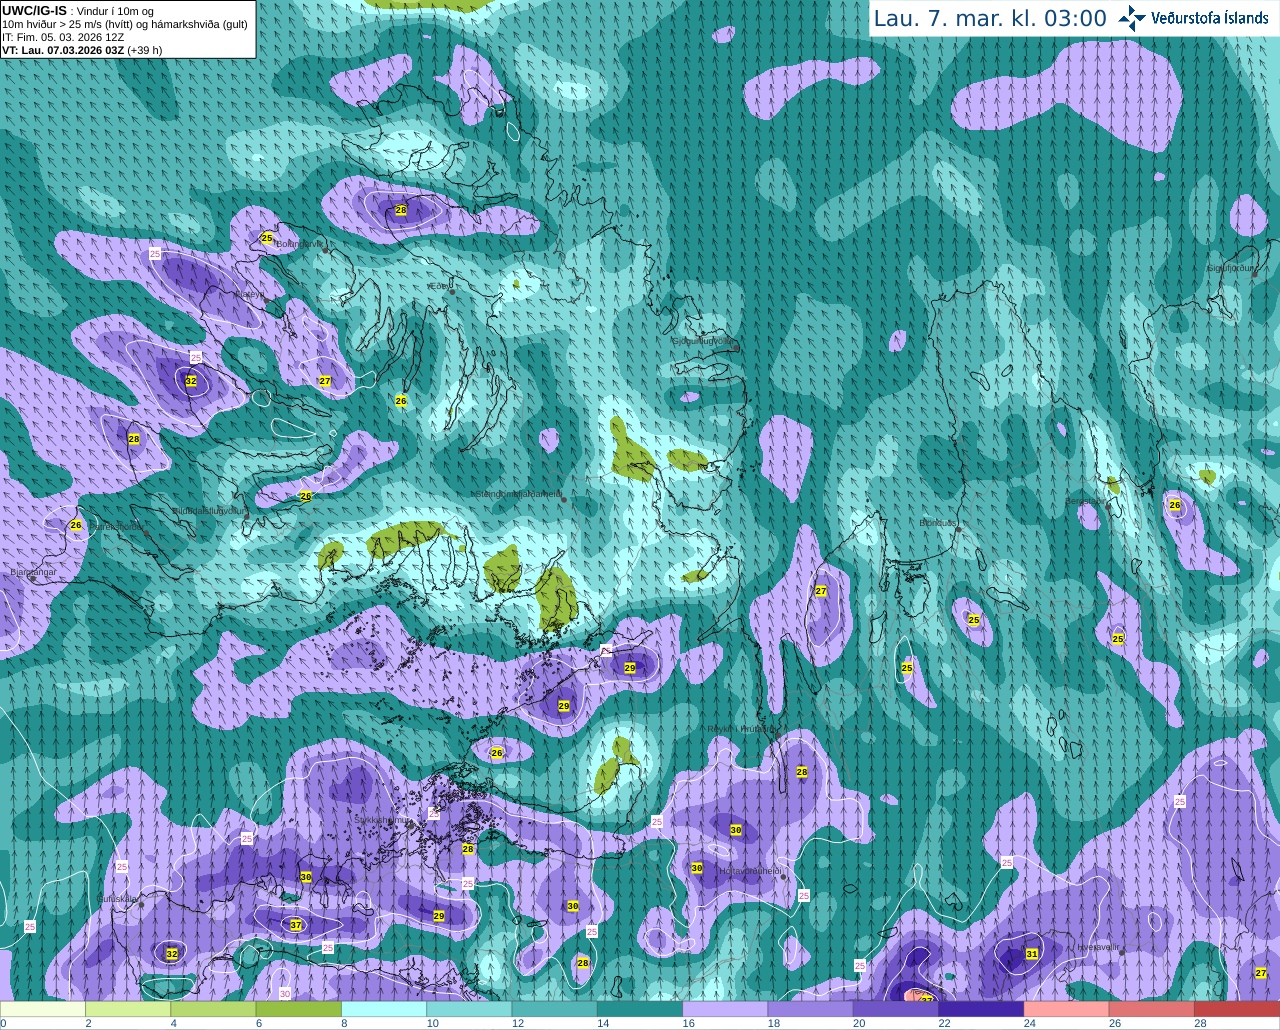Click the Patreksfjörður station label

tap(118, 526)
